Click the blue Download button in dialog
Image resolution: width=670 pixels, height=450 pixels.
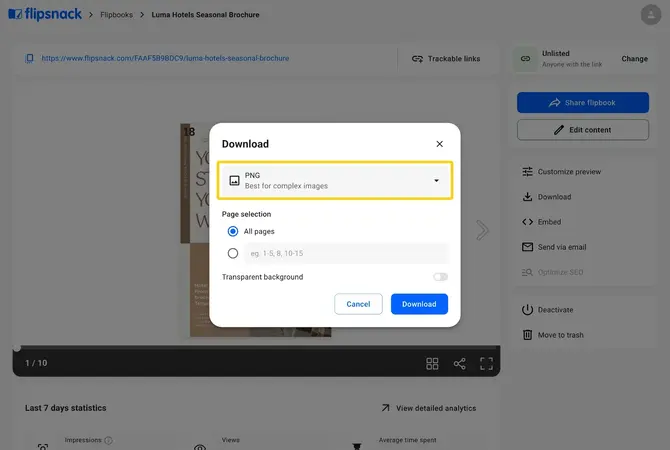coord(419,304)
